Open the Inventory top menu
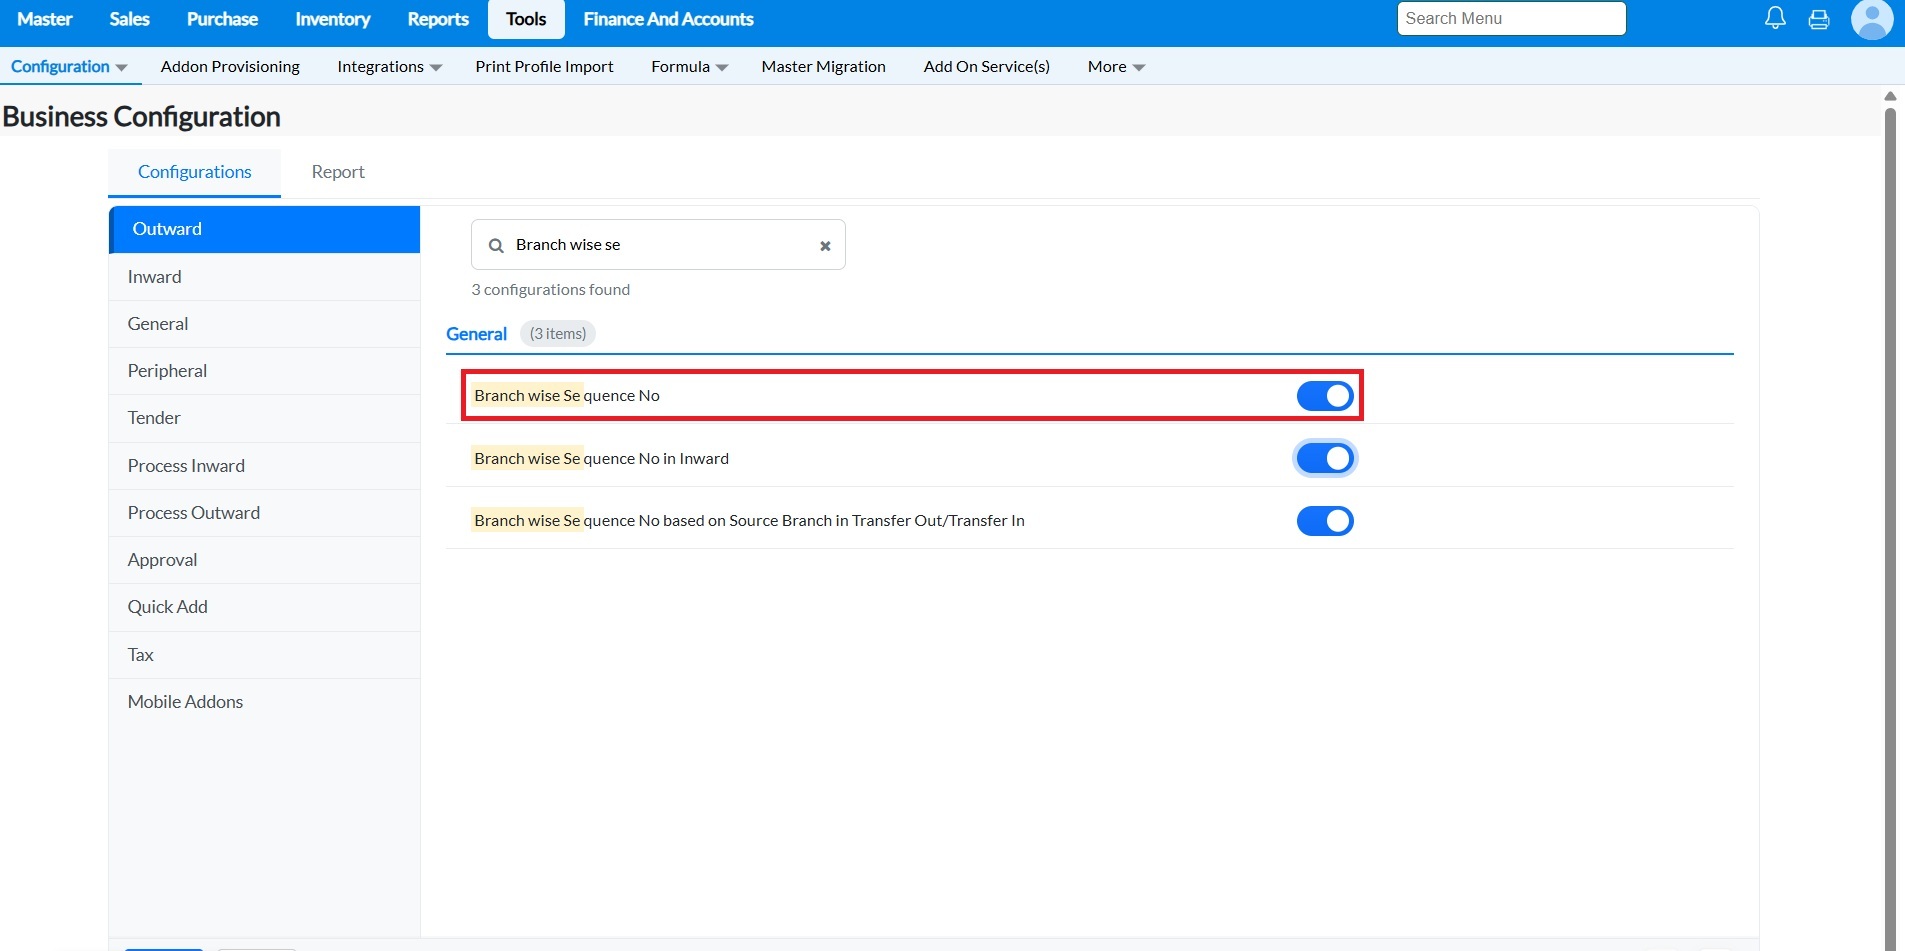Image resolution: width=1905 pixels, height=951 pixels. [332, 19]
